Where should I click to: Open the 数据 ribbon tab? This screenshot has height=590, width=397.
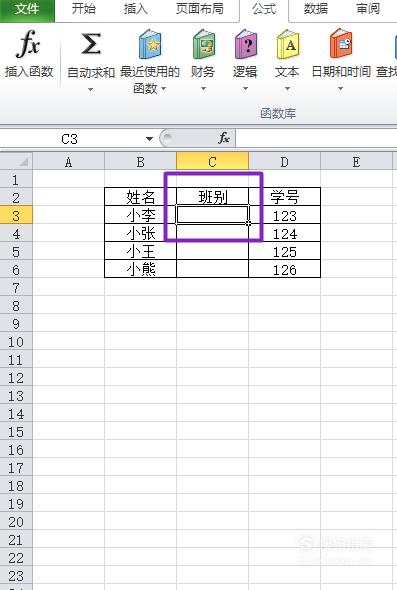point(316,9)
